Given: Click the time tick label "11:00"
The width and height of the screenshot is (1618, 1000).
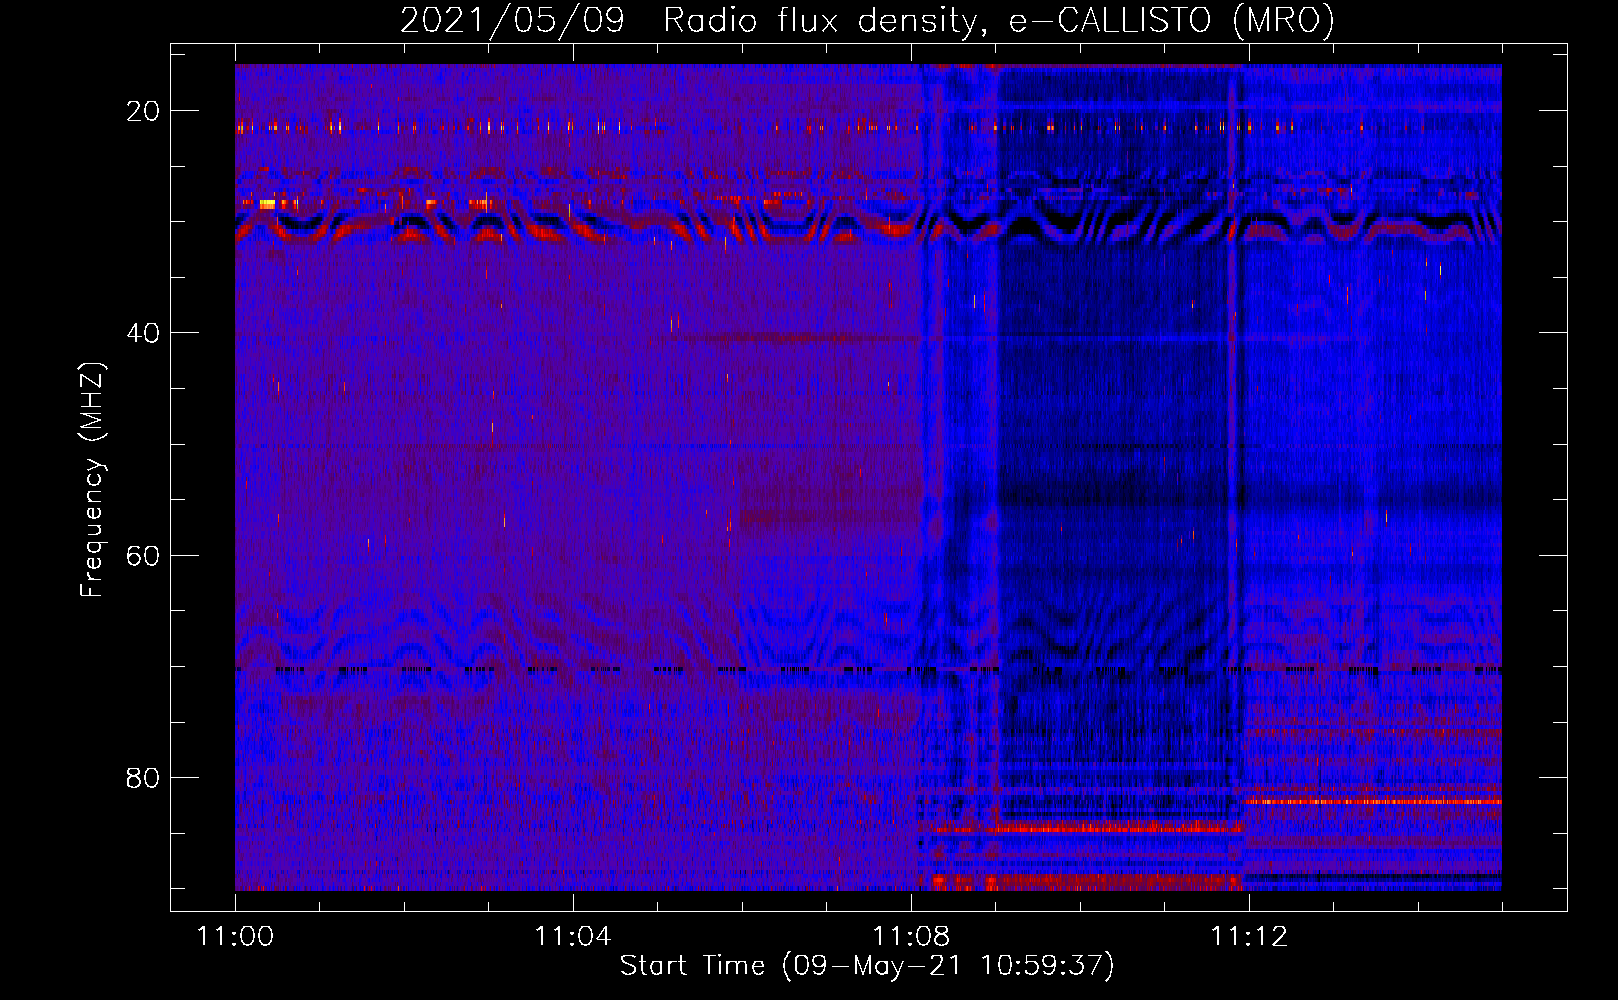Looking at the screenshot, I should 235,937.
